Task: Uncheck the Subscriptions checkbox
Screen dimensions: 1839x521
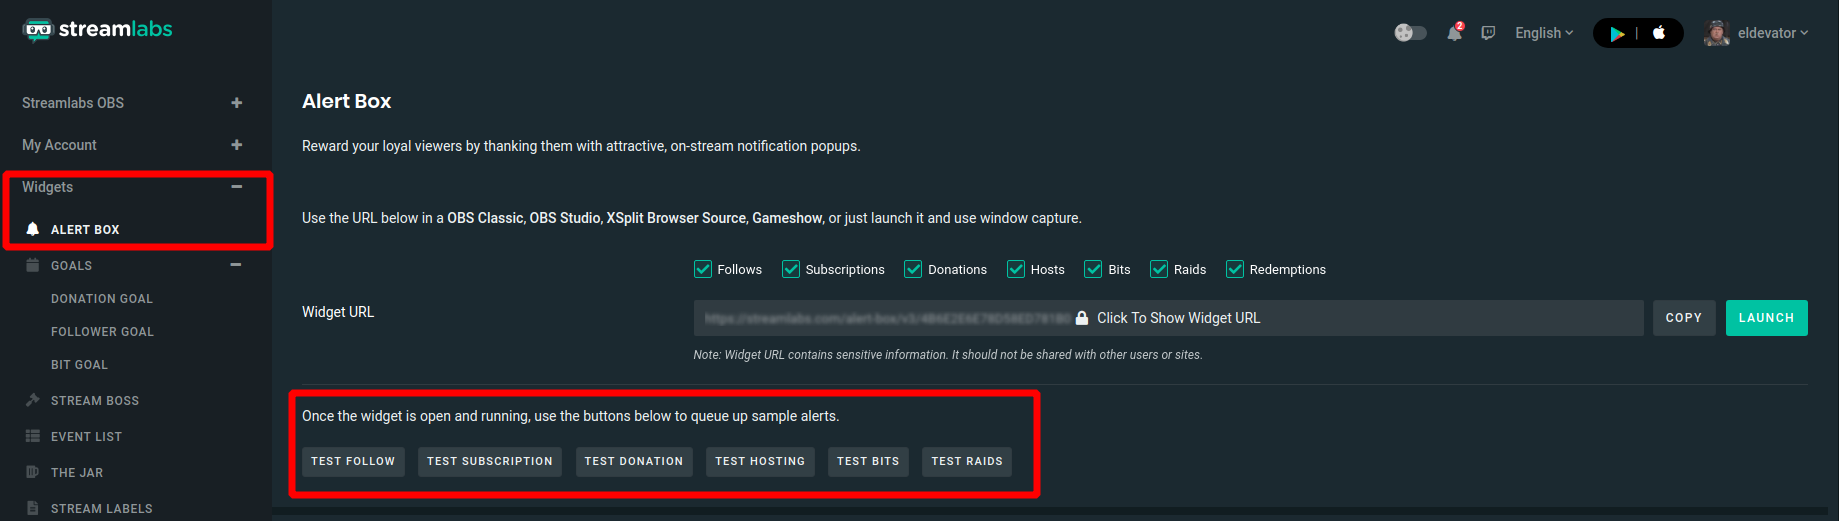Action: click(791, 269)
